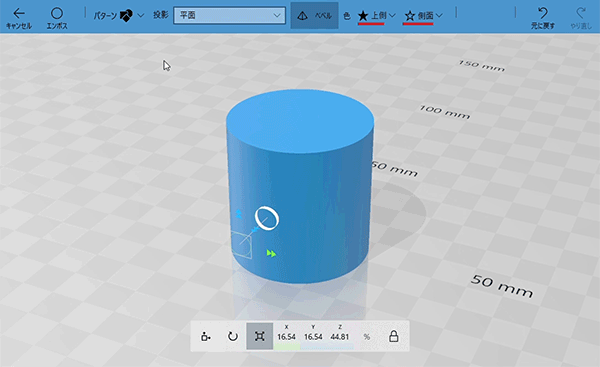
Task: Click the large 50 mm ruler label
Action: click(x=502, y=286)
